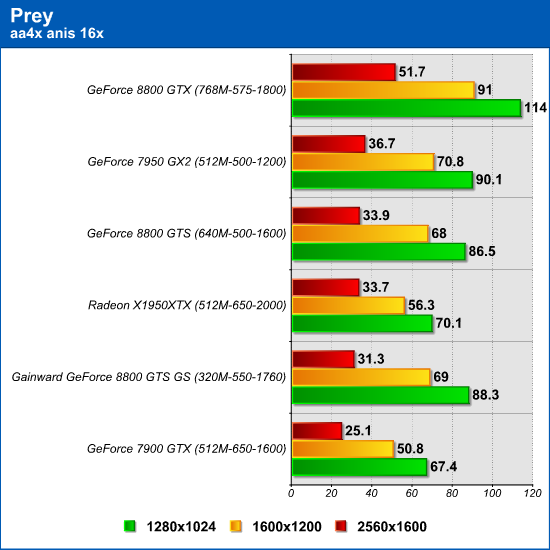Click the red bar valued 51.7
This screenshot has height=550, width=550.
click(x=344, y=72)
